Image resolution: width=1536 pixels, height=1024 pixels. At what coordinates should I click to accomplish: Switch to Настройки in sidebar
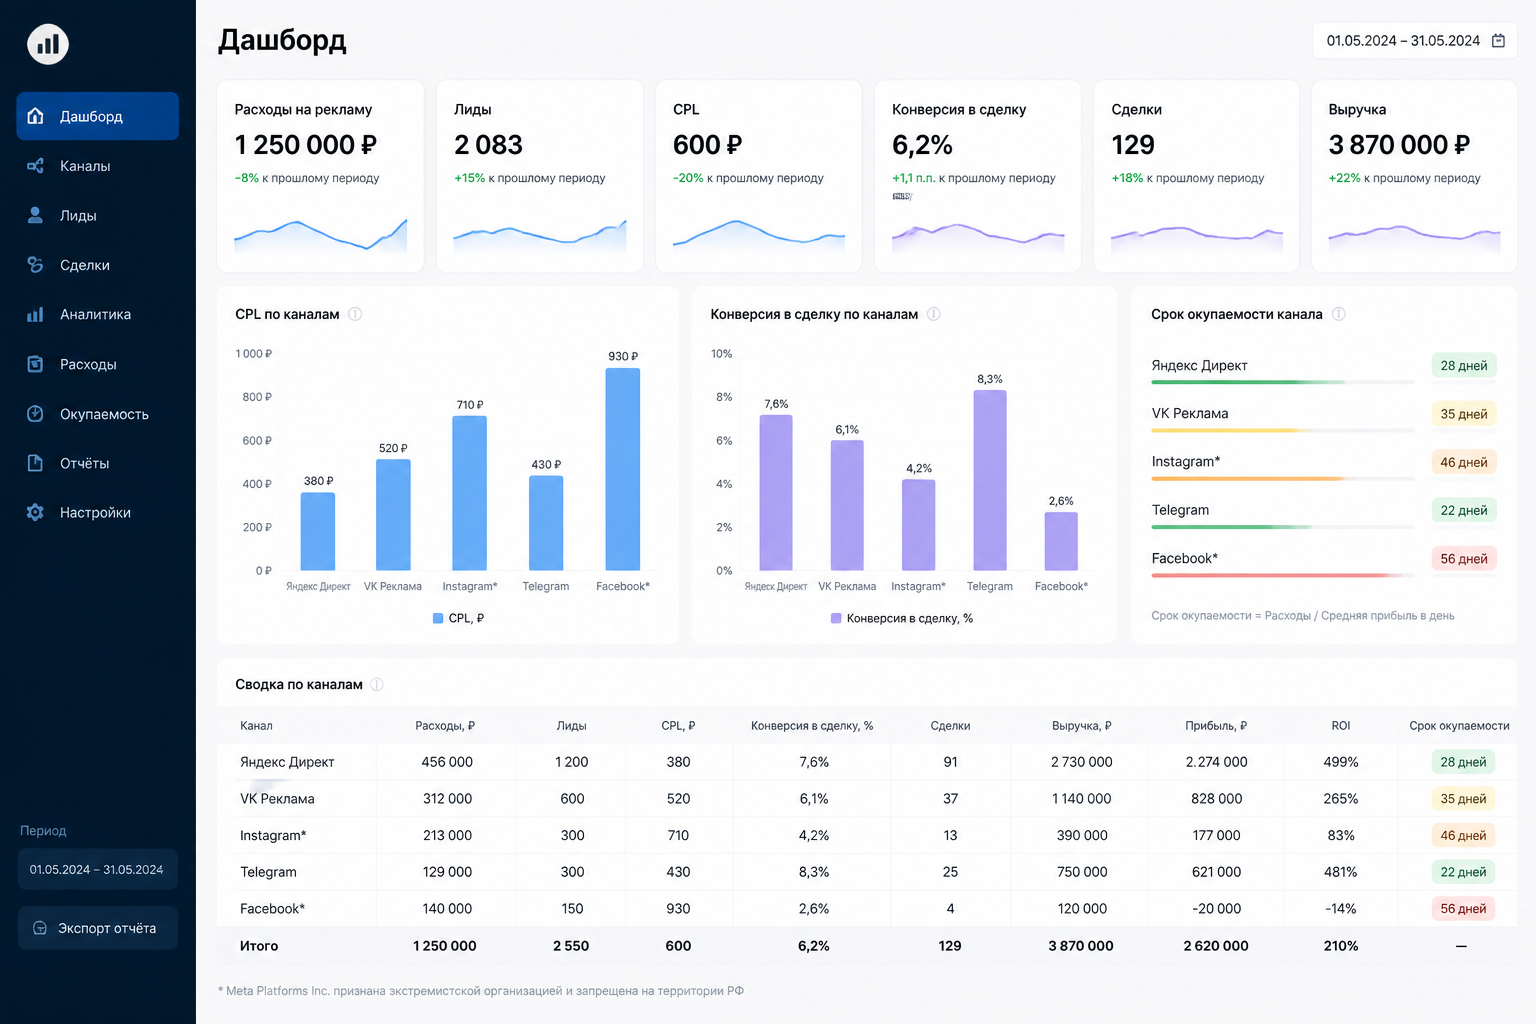point(98,512)
